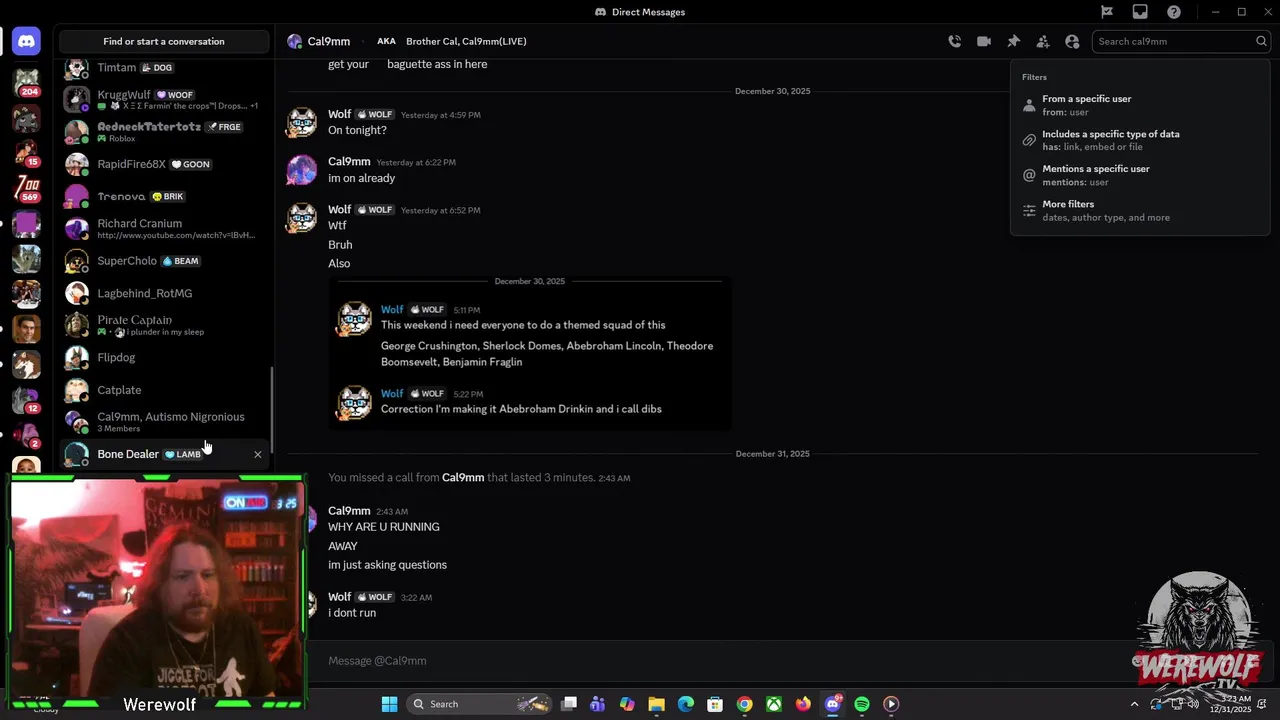Open server icon with 15 badge

[26, 153]
